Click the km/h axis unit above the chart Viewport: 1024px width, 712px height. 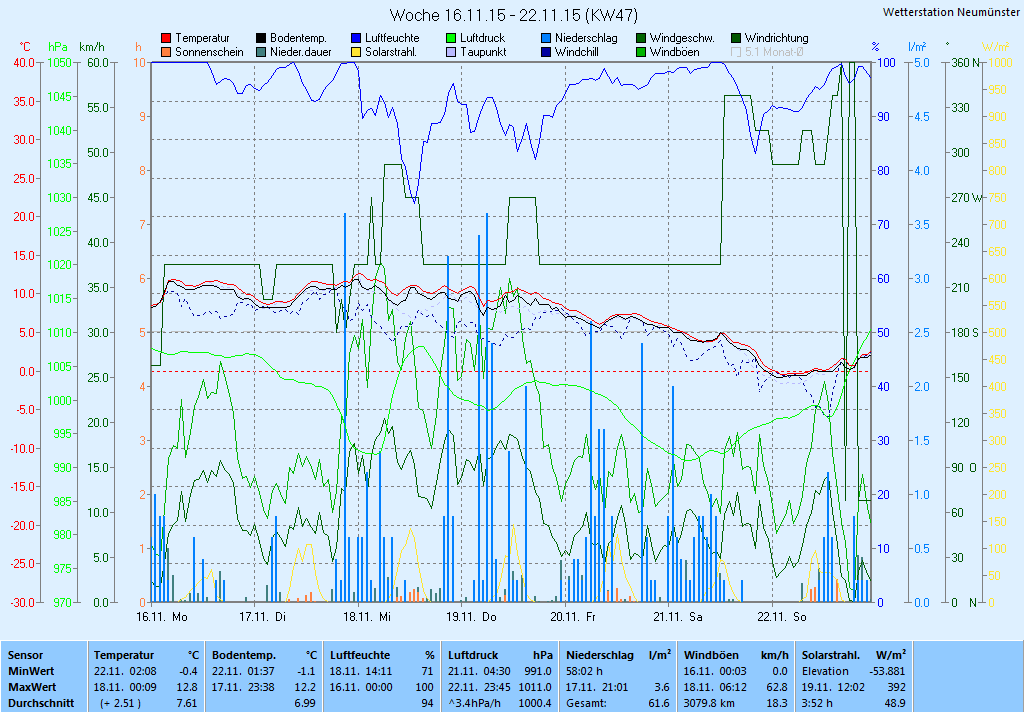click(91, 47)
